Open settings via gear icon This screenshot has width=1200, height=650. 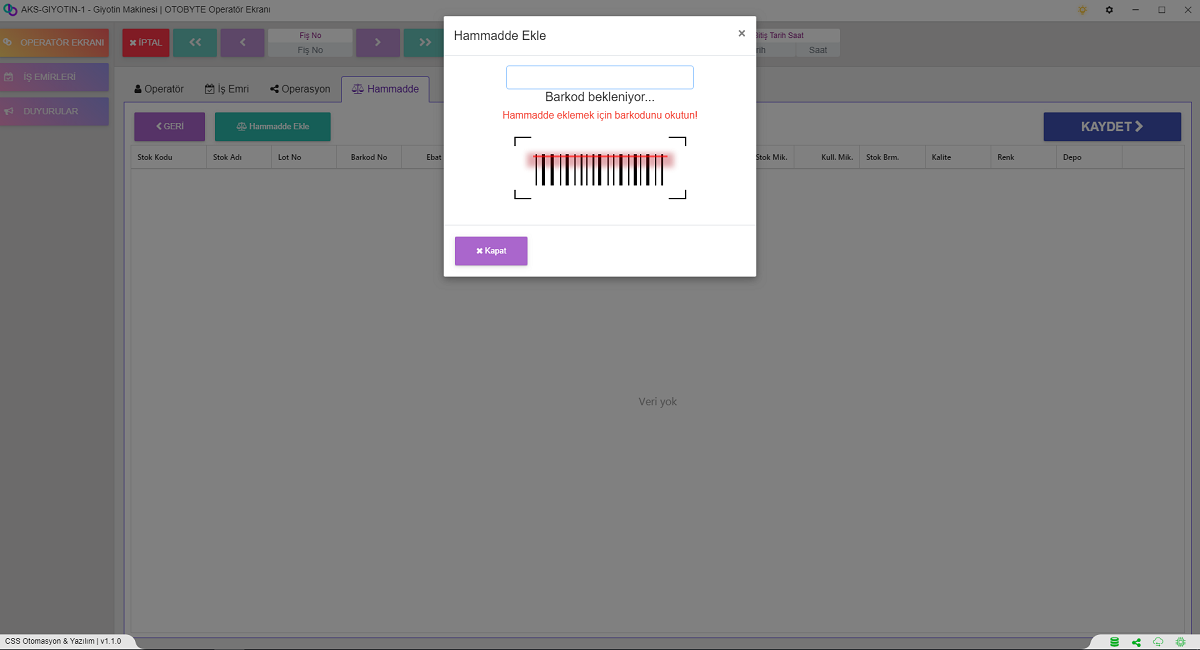tap(1109, 10)
